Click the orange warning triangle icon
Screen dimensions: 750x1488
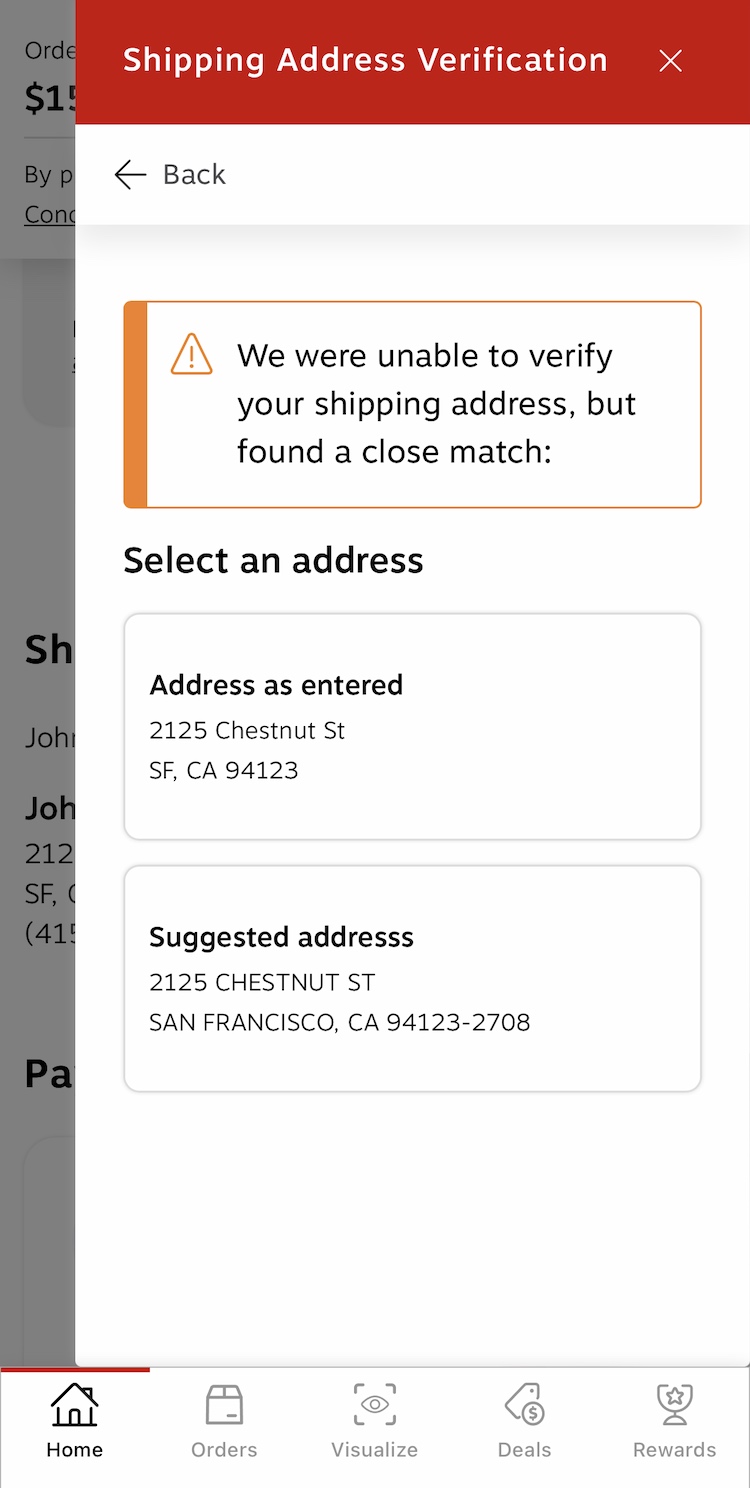[x=191, y=355]
